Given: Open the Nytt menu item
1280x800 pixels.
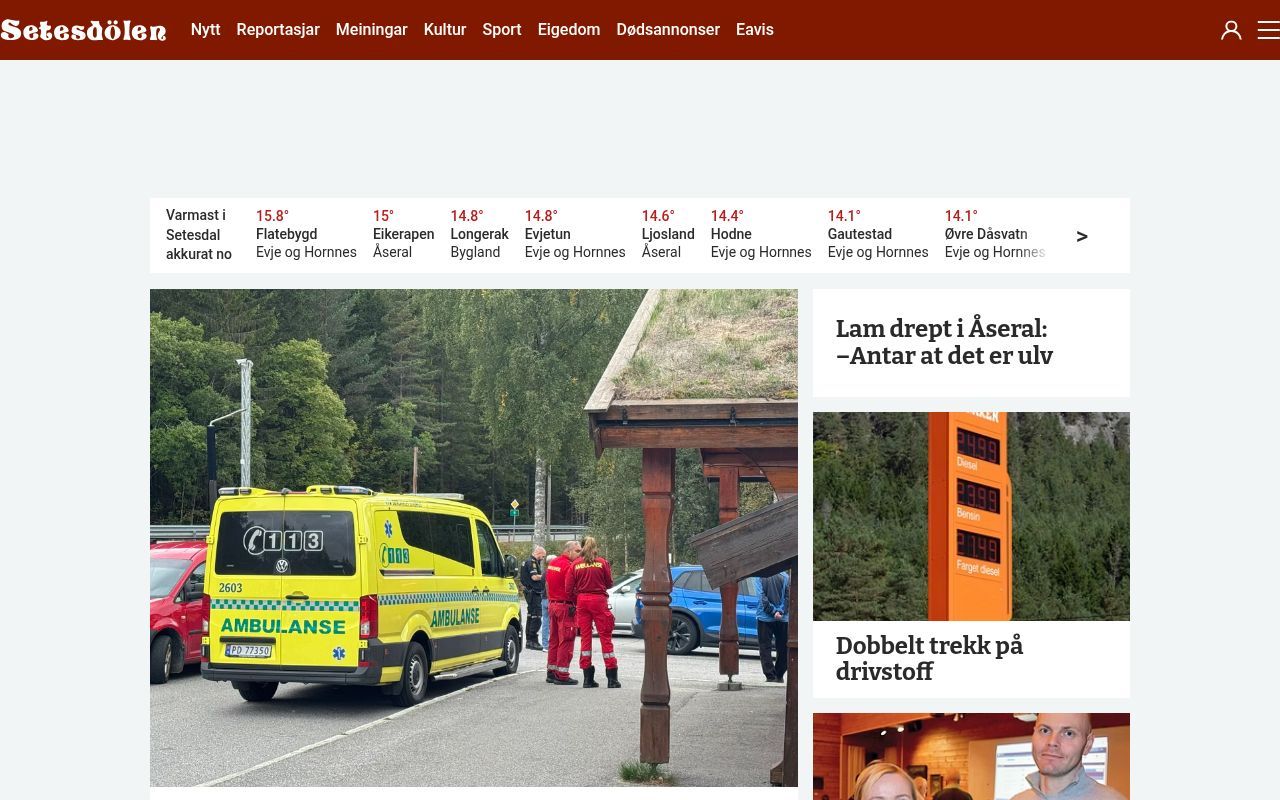Looking at the screenshot, I should (x=205, y=30).
